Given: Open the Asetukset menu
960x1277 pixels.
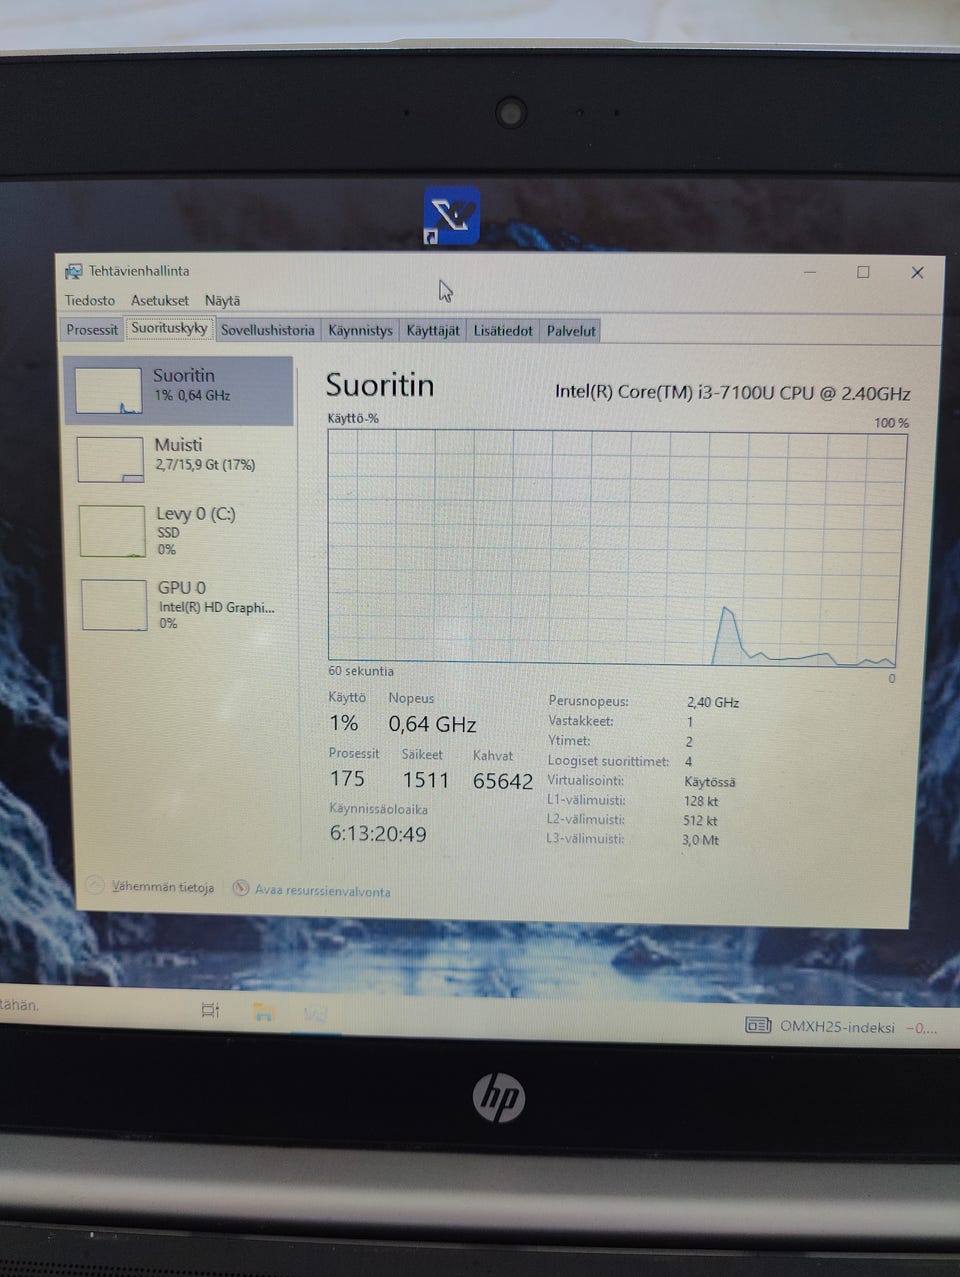Looking at the screenshot, I should pyautogui.click(x=159, y=300).
